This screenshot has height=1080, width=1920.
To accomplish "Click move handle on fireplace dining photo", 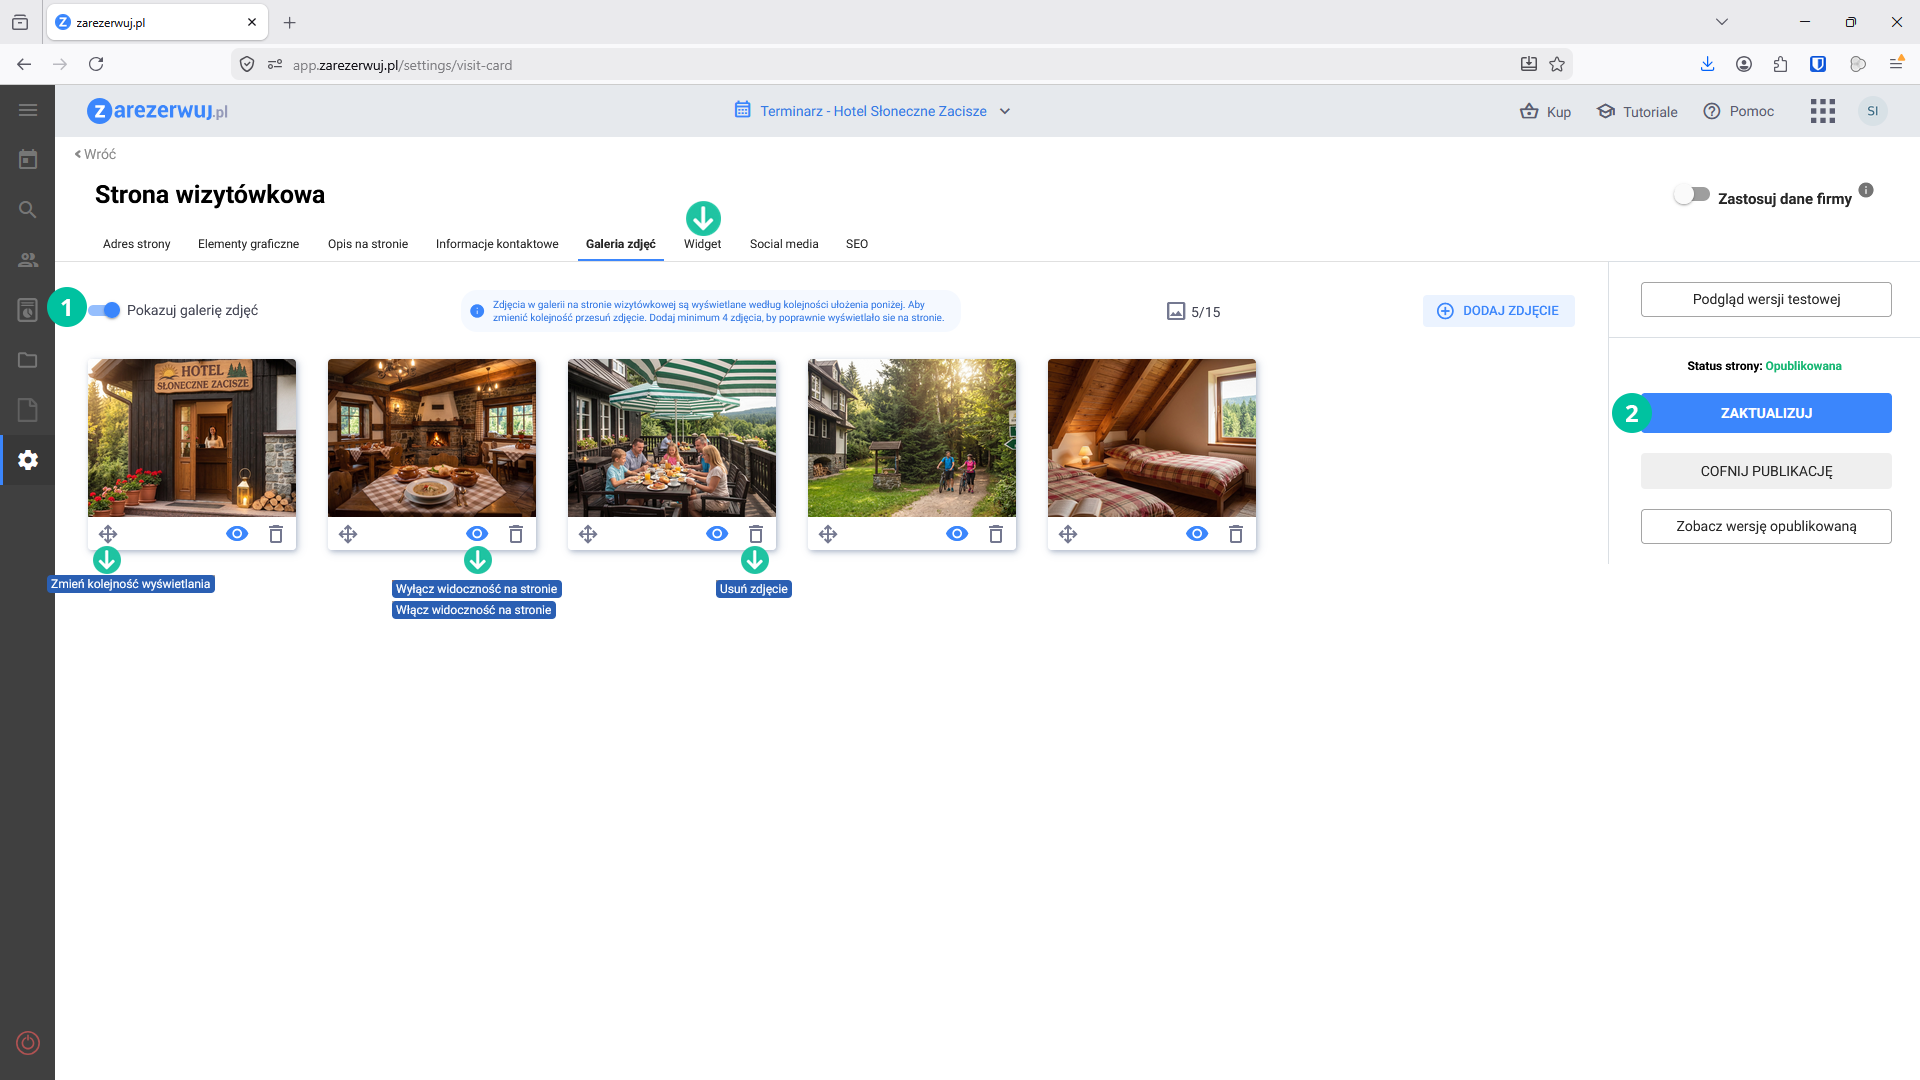I will [x=348, y=534].
